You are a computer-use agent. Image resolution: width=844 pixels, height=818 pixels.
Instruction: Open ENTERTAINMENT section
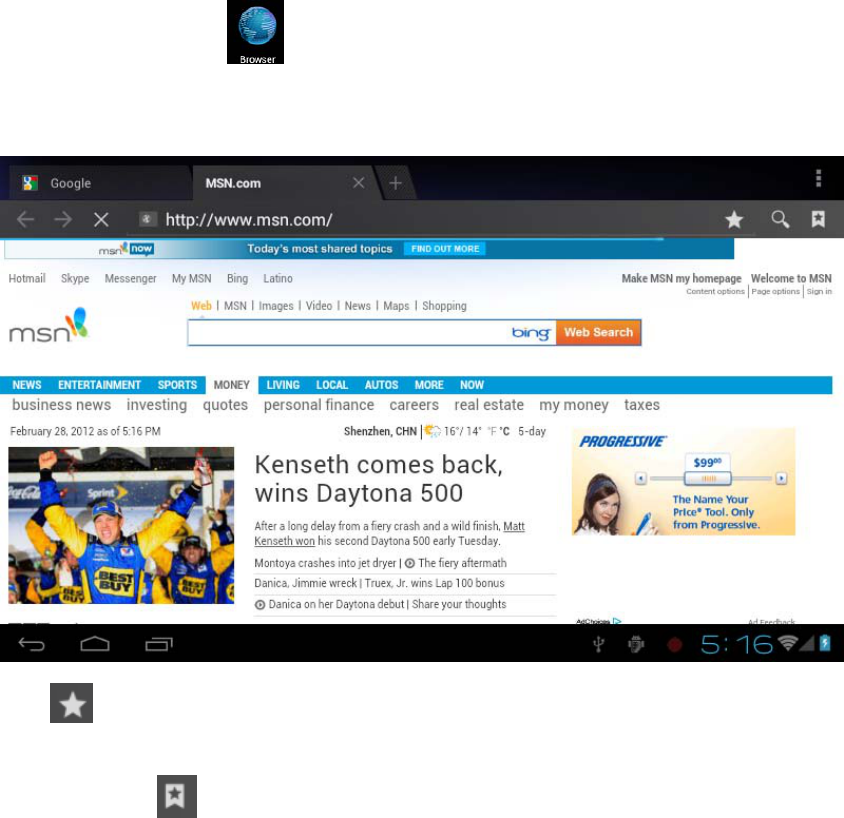point(100,385)
